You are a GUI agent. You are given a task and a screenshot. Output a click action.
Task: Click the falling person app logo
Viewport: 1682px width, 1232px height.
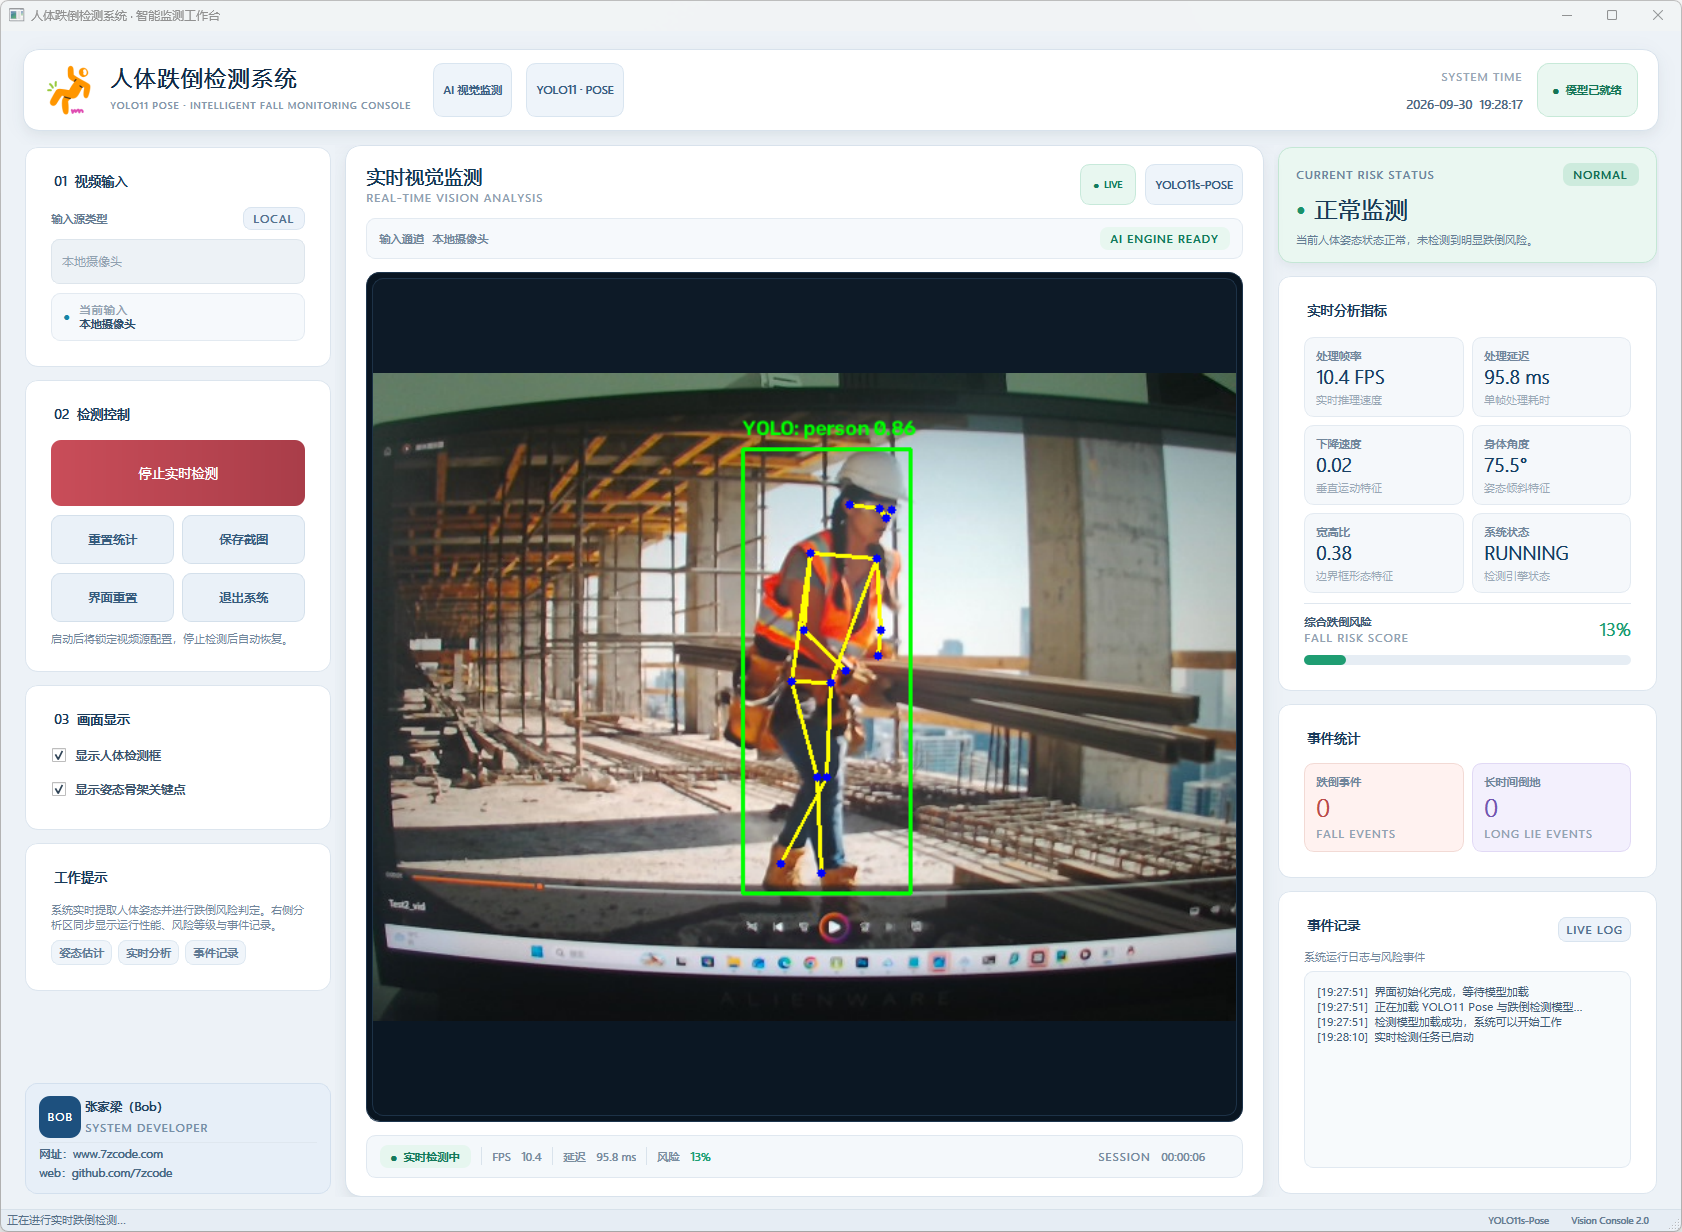point(70,90)
